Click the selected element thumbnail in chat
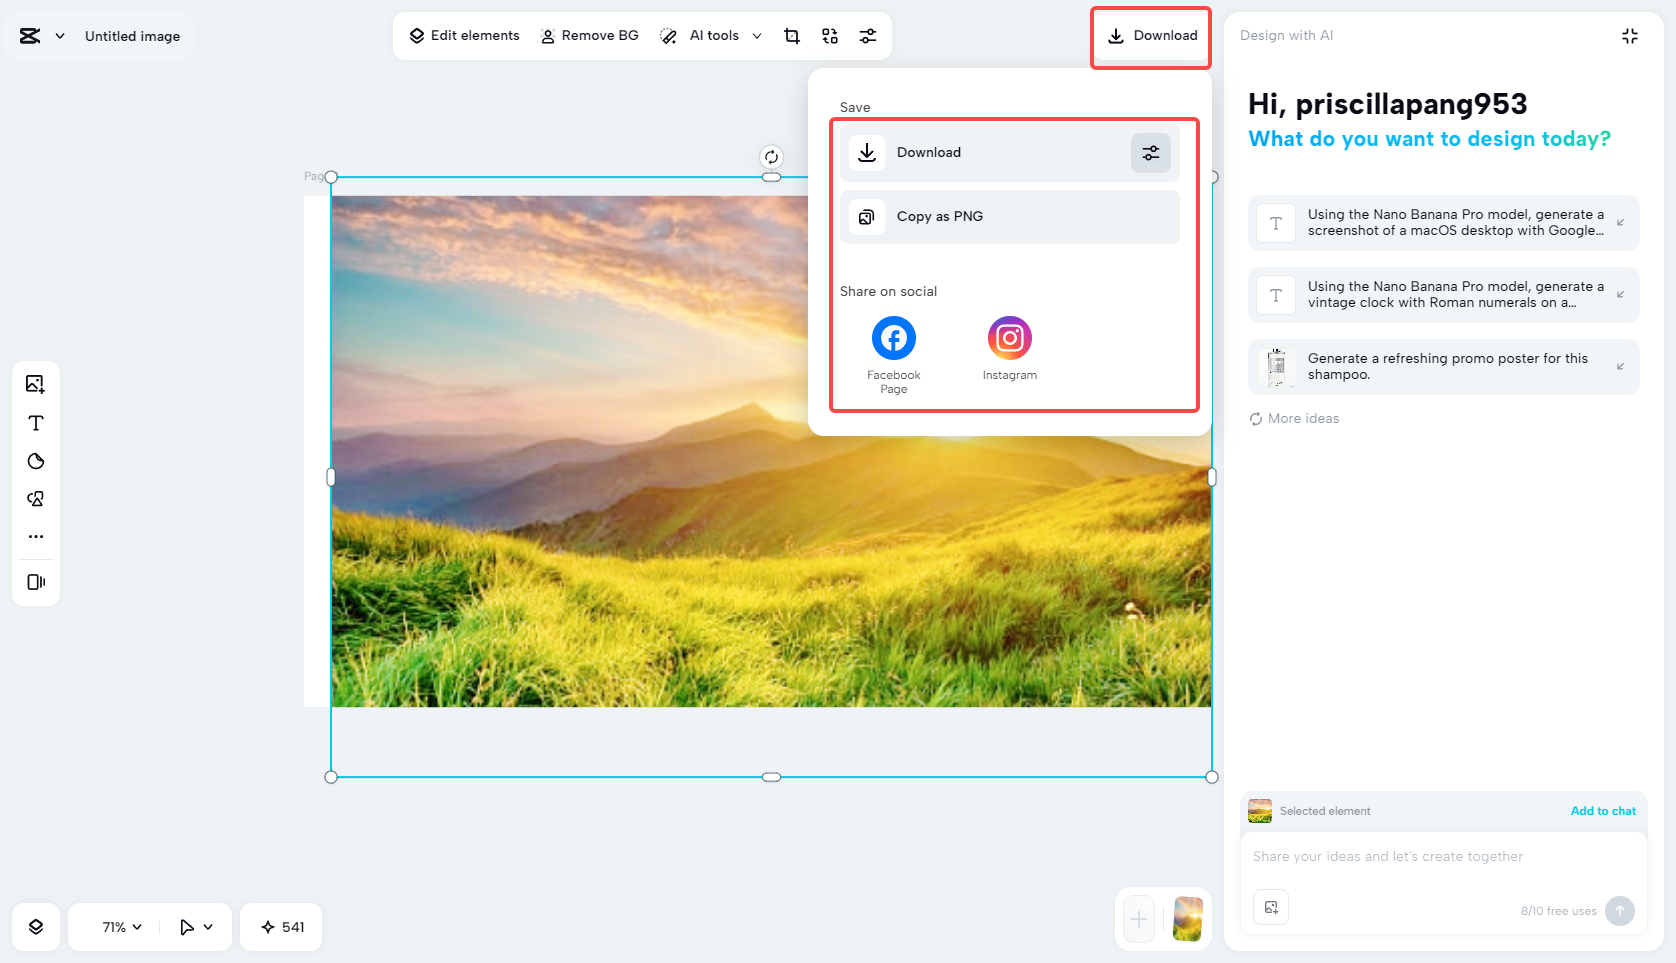1676x963 pixels. pyautogui.click(x=1260, y=811)
